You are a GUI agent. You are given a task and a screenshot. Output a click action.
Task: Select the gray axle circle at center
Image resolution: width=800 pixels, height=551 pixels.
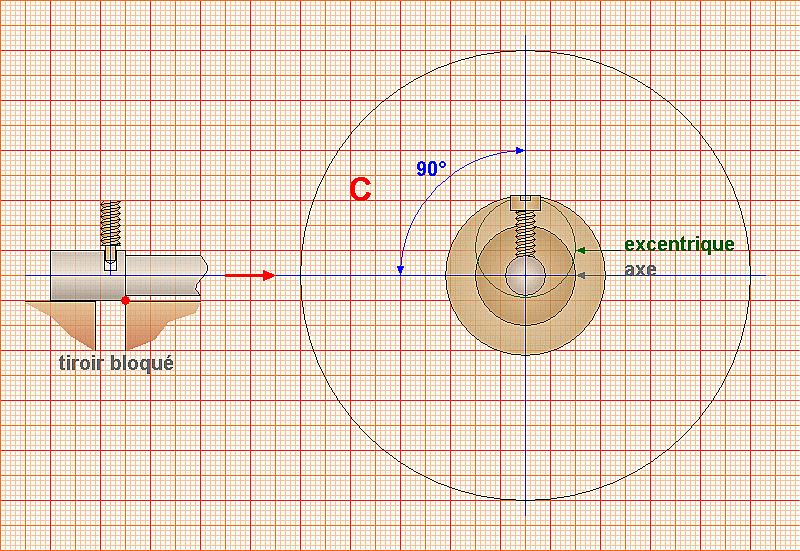click(x=525, y=275)
